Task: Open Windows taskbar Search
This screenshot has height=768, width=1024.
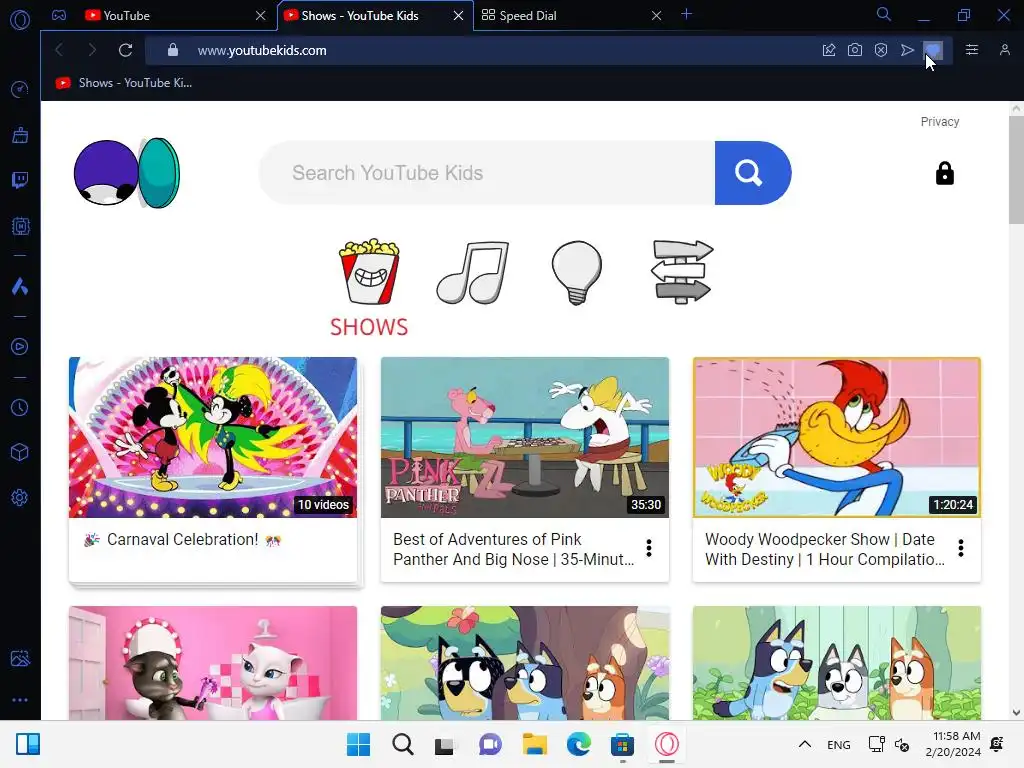Action: click(x=402, y=744)
